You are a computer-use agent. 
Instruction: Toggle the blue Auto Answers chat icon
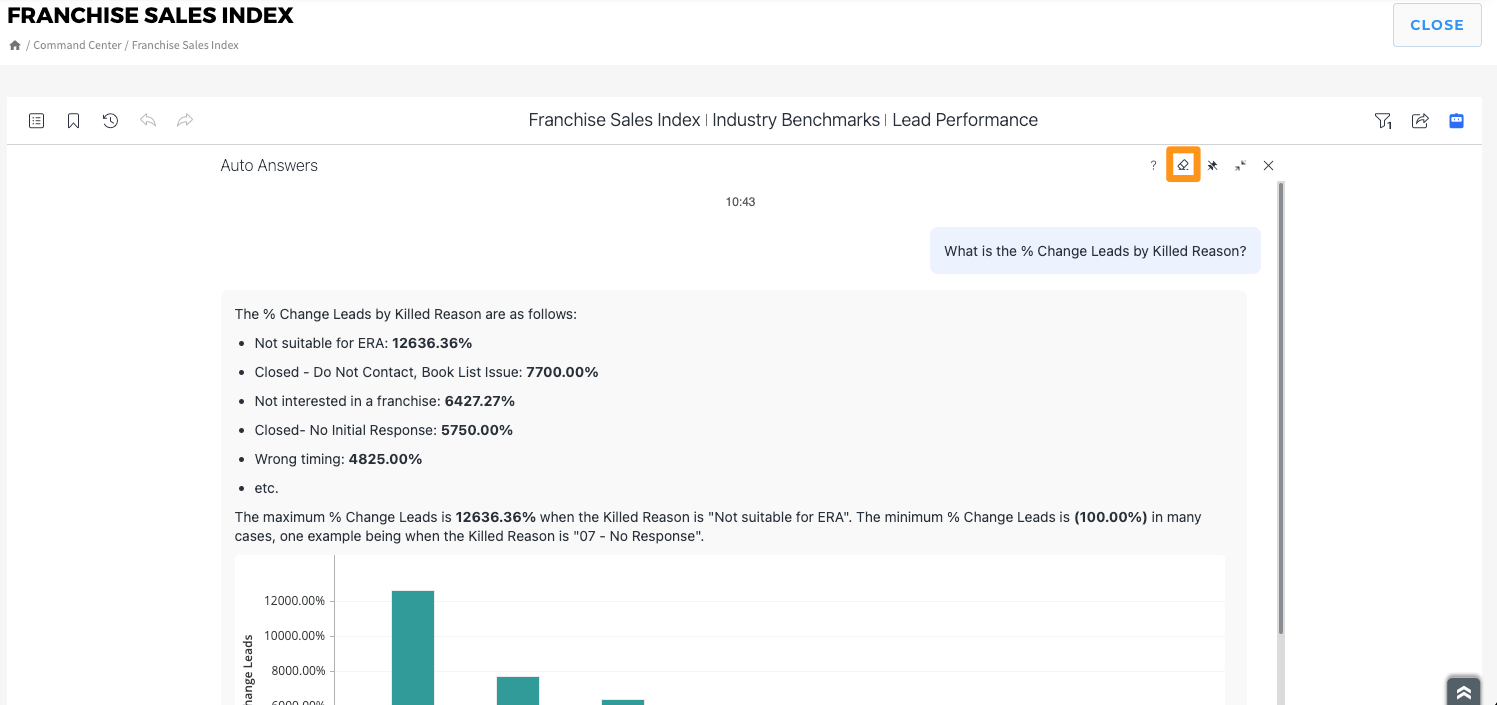[1457, 120]
